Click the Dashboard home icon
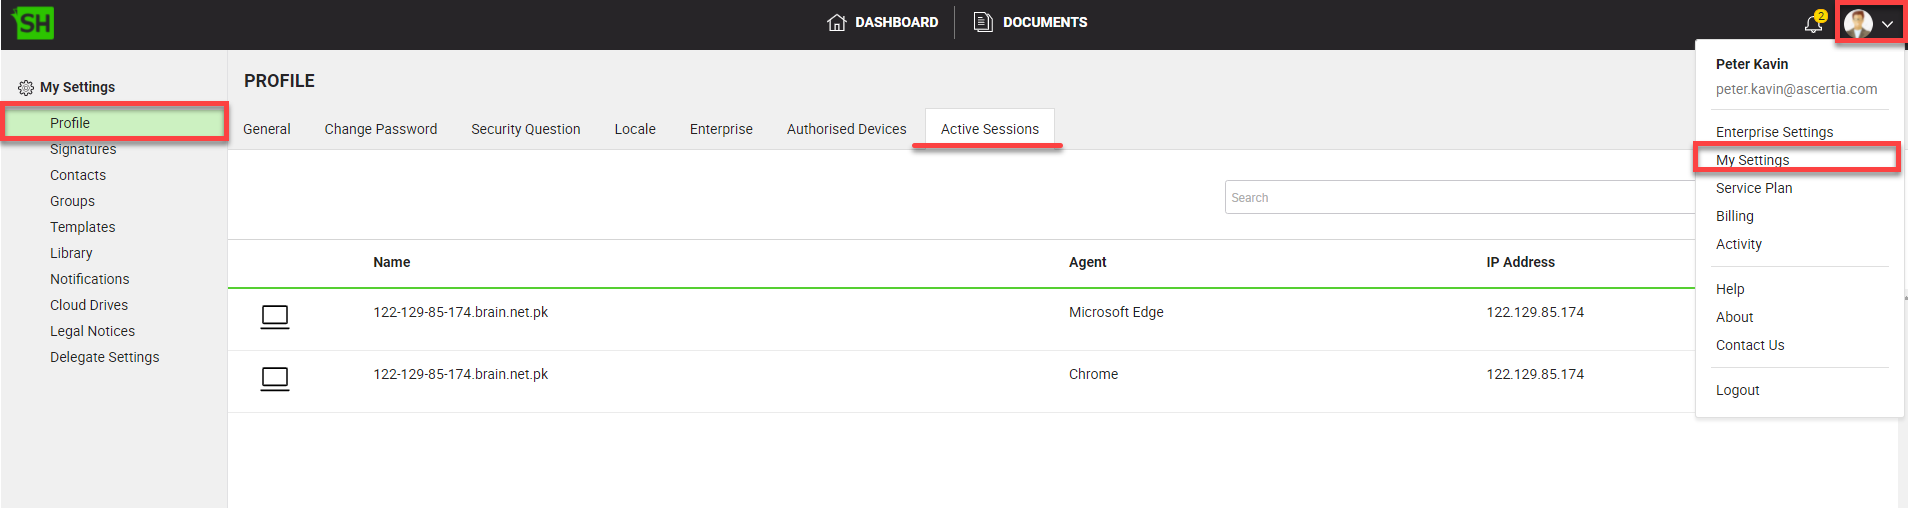Screen dimensions: 1908x508 click(x=837, y=22)
